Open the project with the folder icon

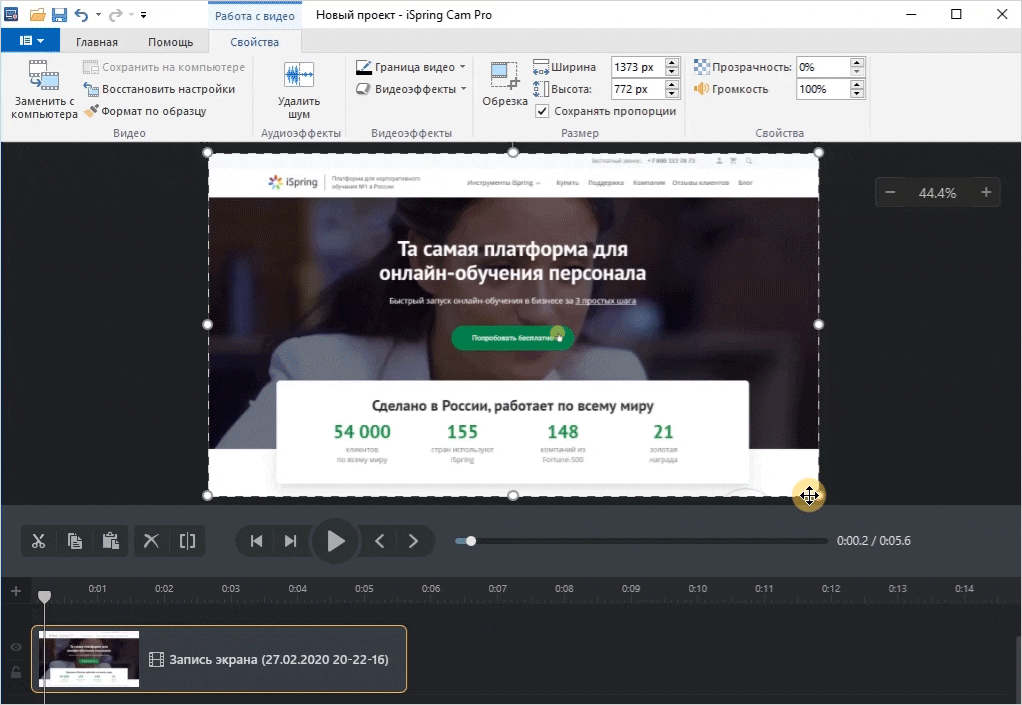(37, 14)
